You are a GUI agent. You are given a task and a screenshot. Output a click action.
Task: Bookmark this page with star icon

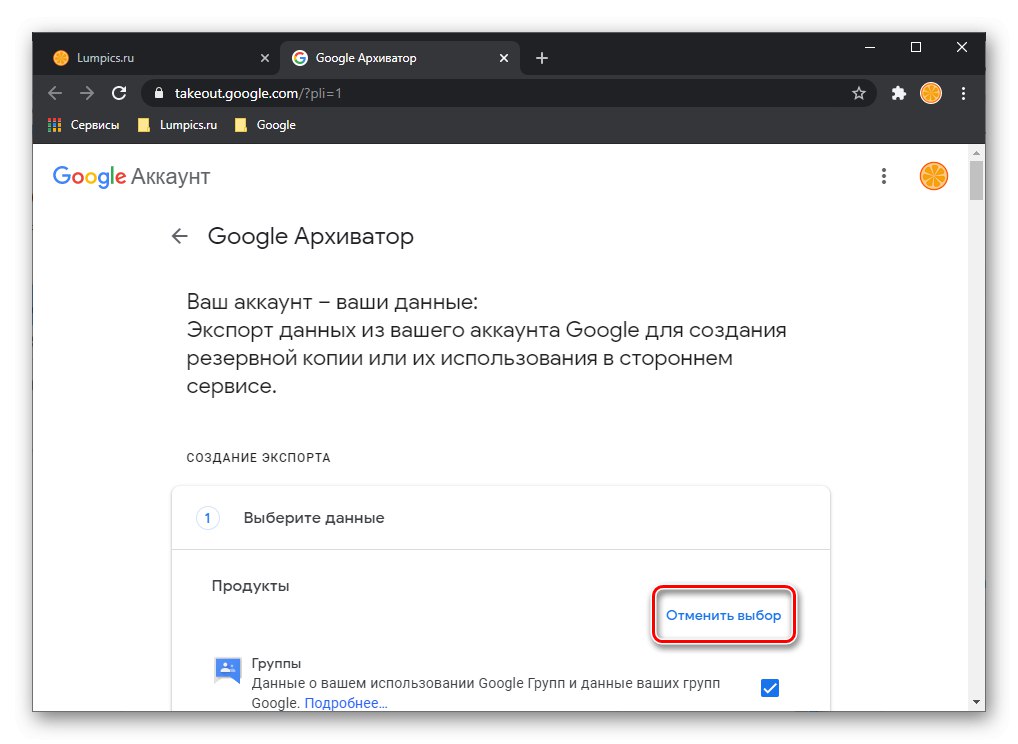(x=858, y=93)
